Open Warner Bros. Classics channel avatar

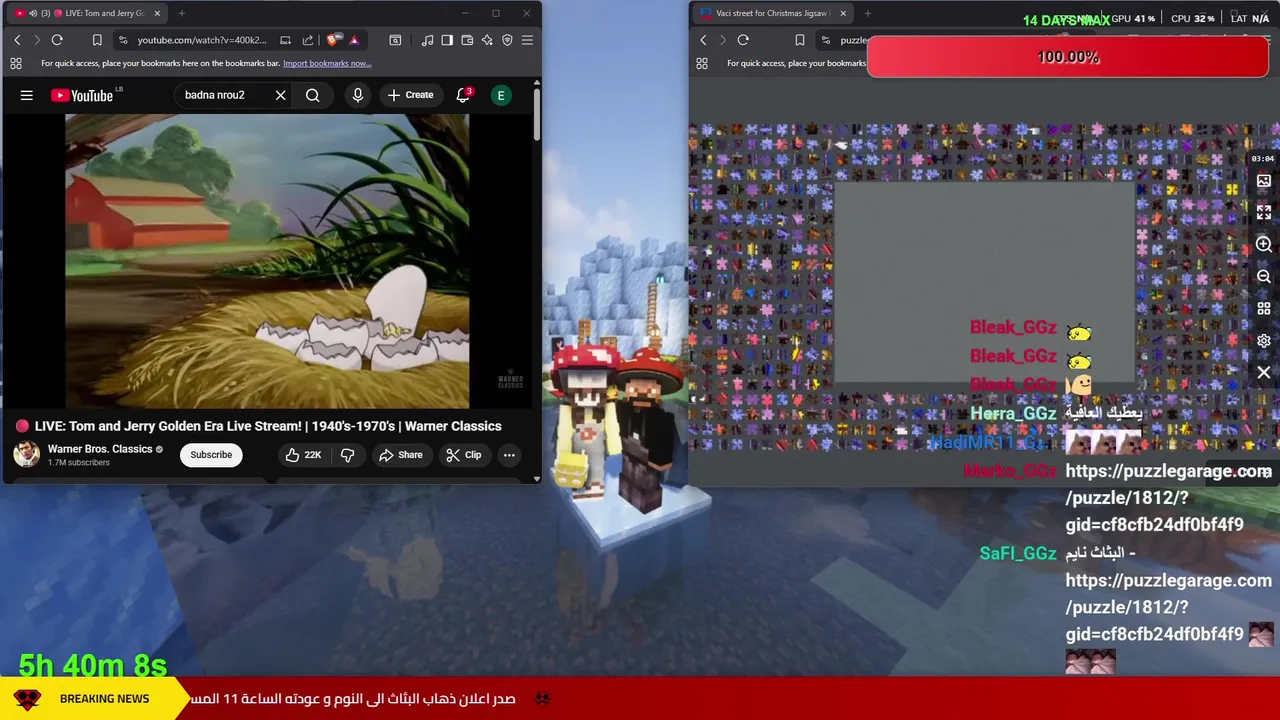(x=26, y=454)
